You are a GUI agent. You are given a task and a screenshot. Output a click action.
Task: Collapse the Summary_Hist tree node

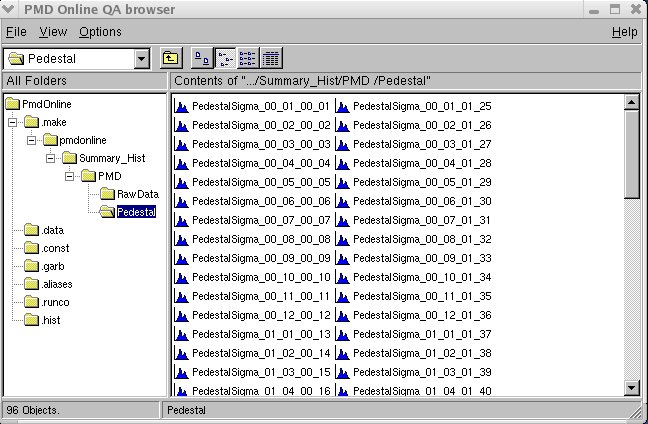click(50, 158)
